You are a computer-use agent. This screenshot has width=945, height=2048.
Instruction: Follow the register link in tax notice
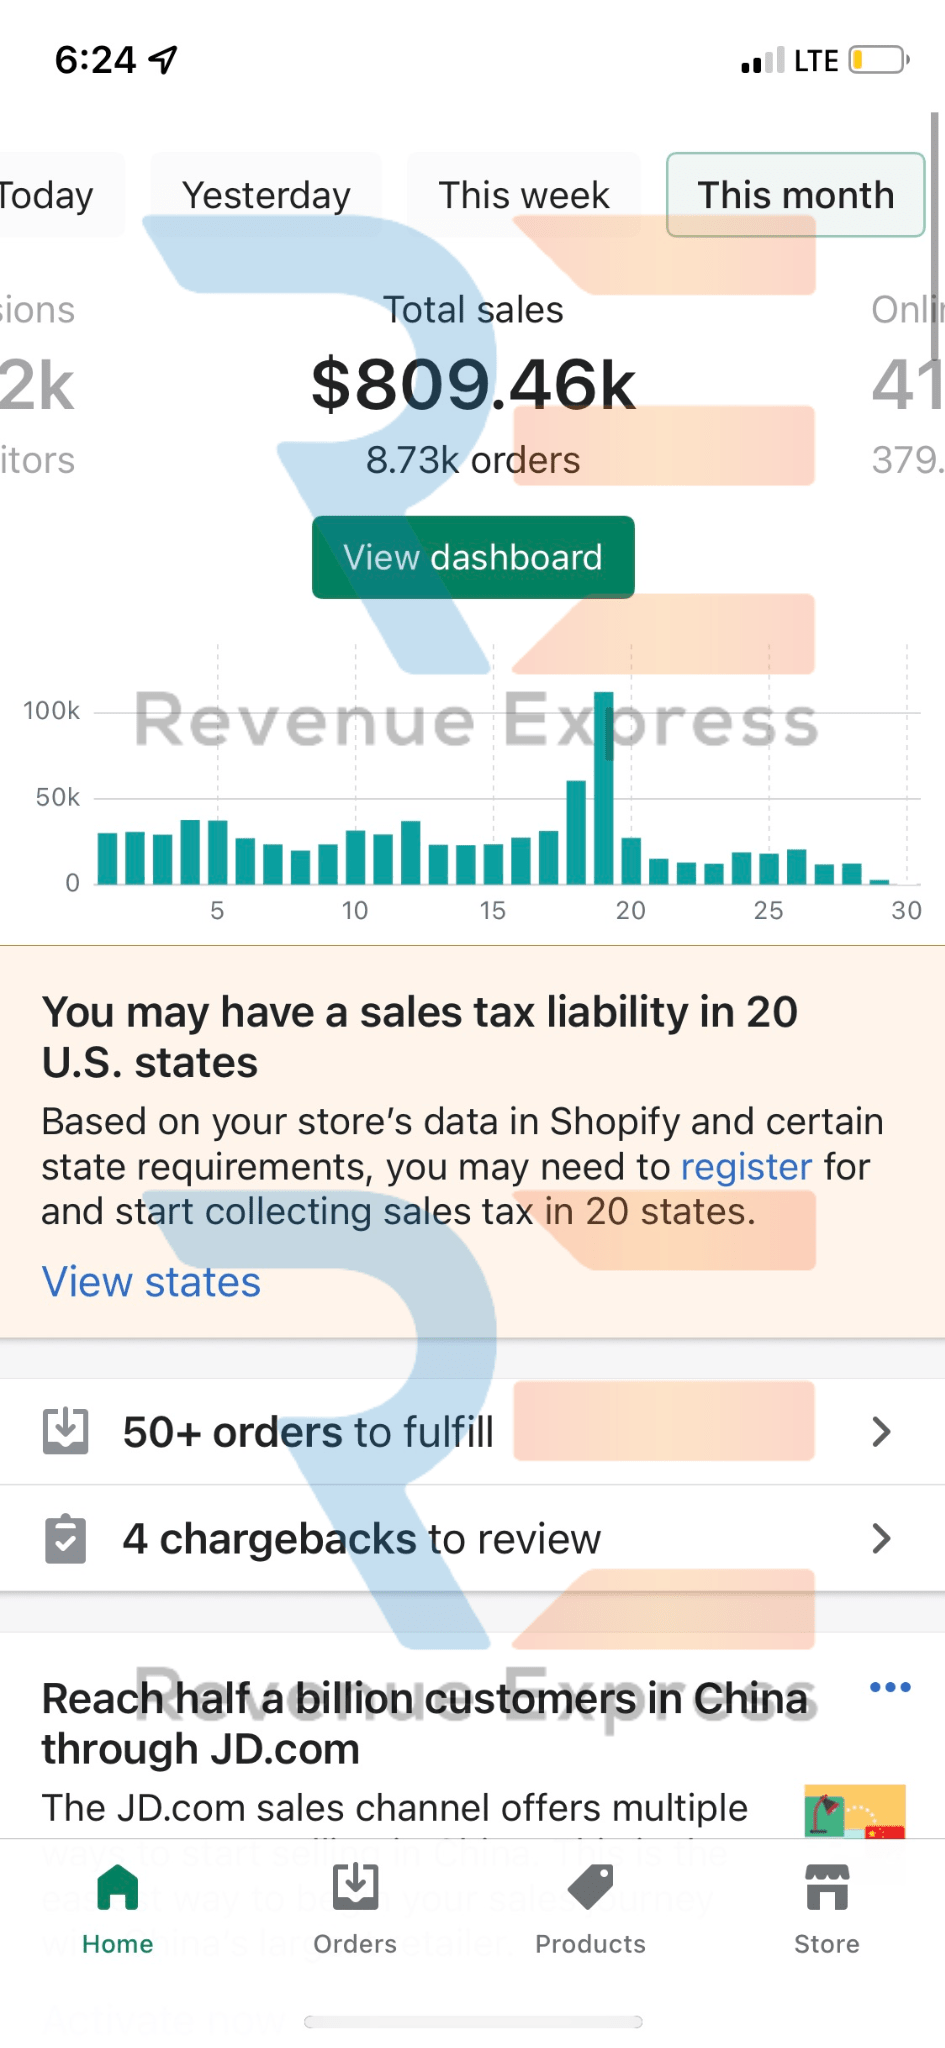(x=746, y=1167)
